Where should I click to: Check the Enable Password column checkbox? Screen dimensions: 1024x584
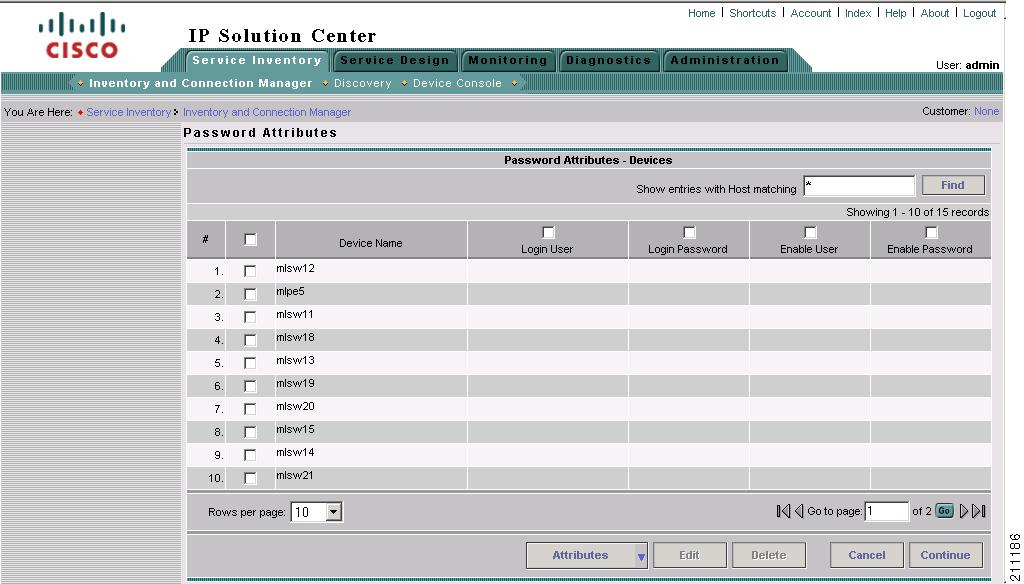pyautogui.click(x=931, y=233)
